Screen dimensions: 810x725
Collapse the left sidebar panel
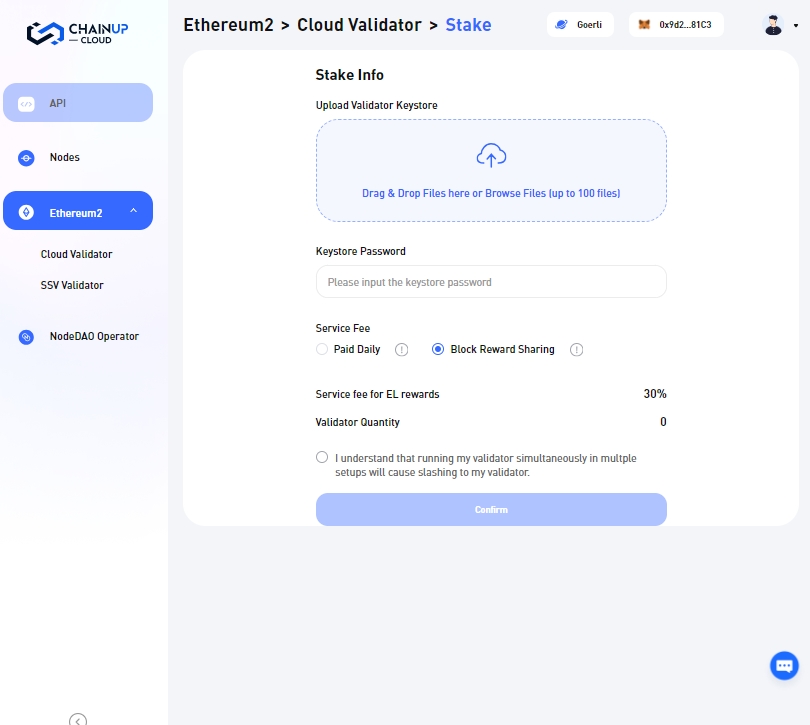[x=78, y=719]
